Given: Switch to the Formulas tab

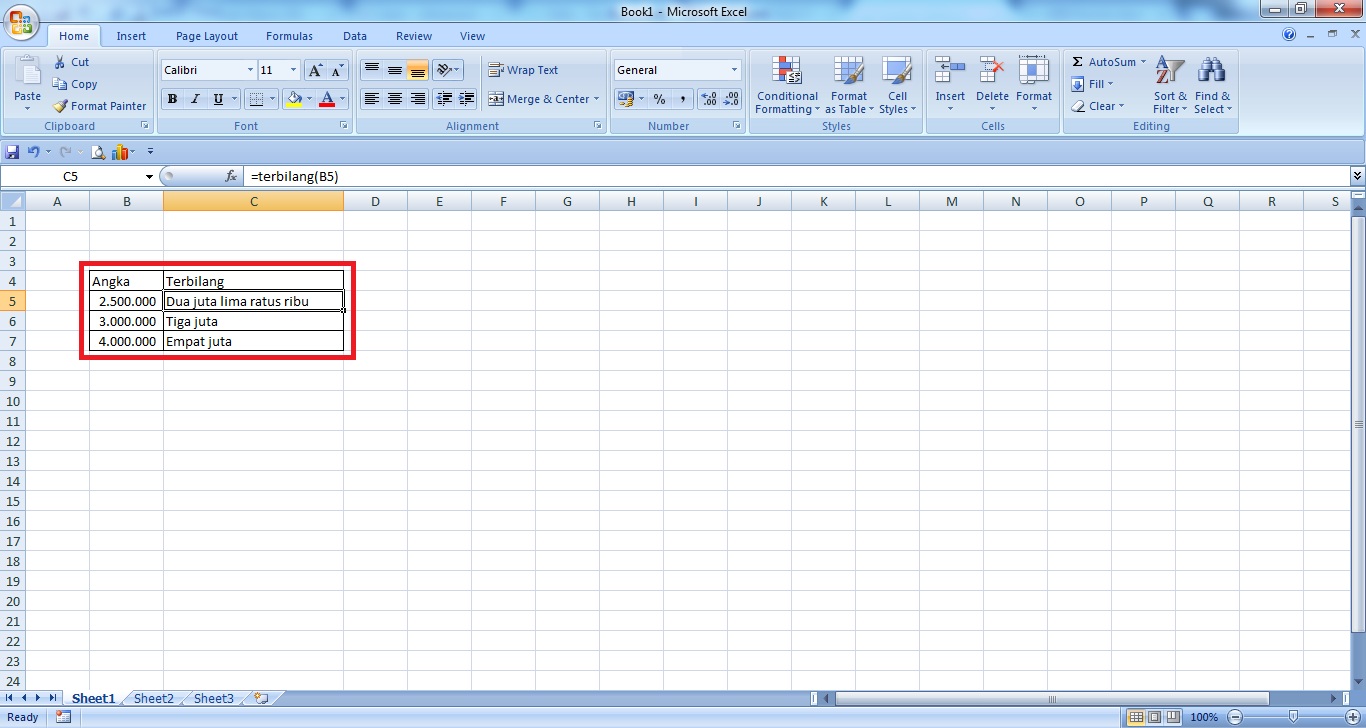Looking at the screenshot, I should tap(289, 36).
